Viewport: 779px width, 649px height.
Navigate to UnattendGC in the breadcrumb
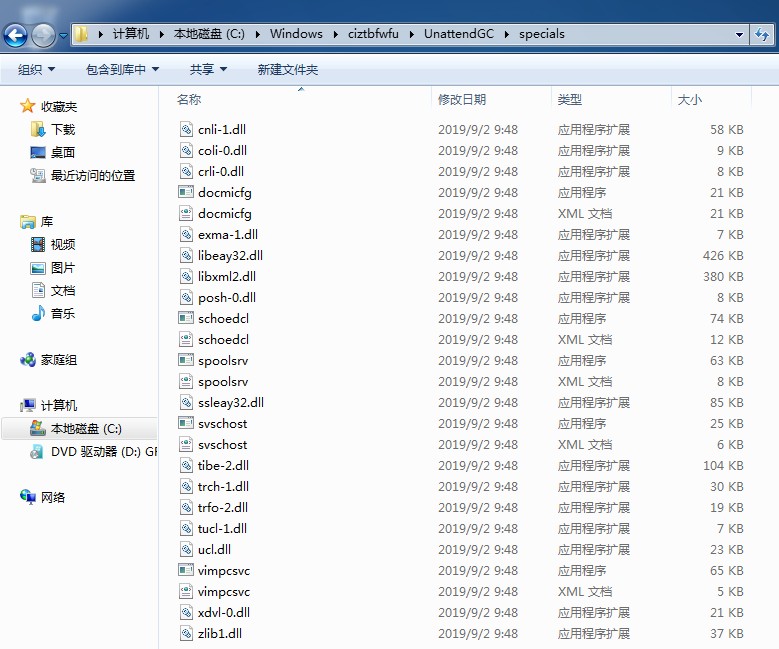459,34
